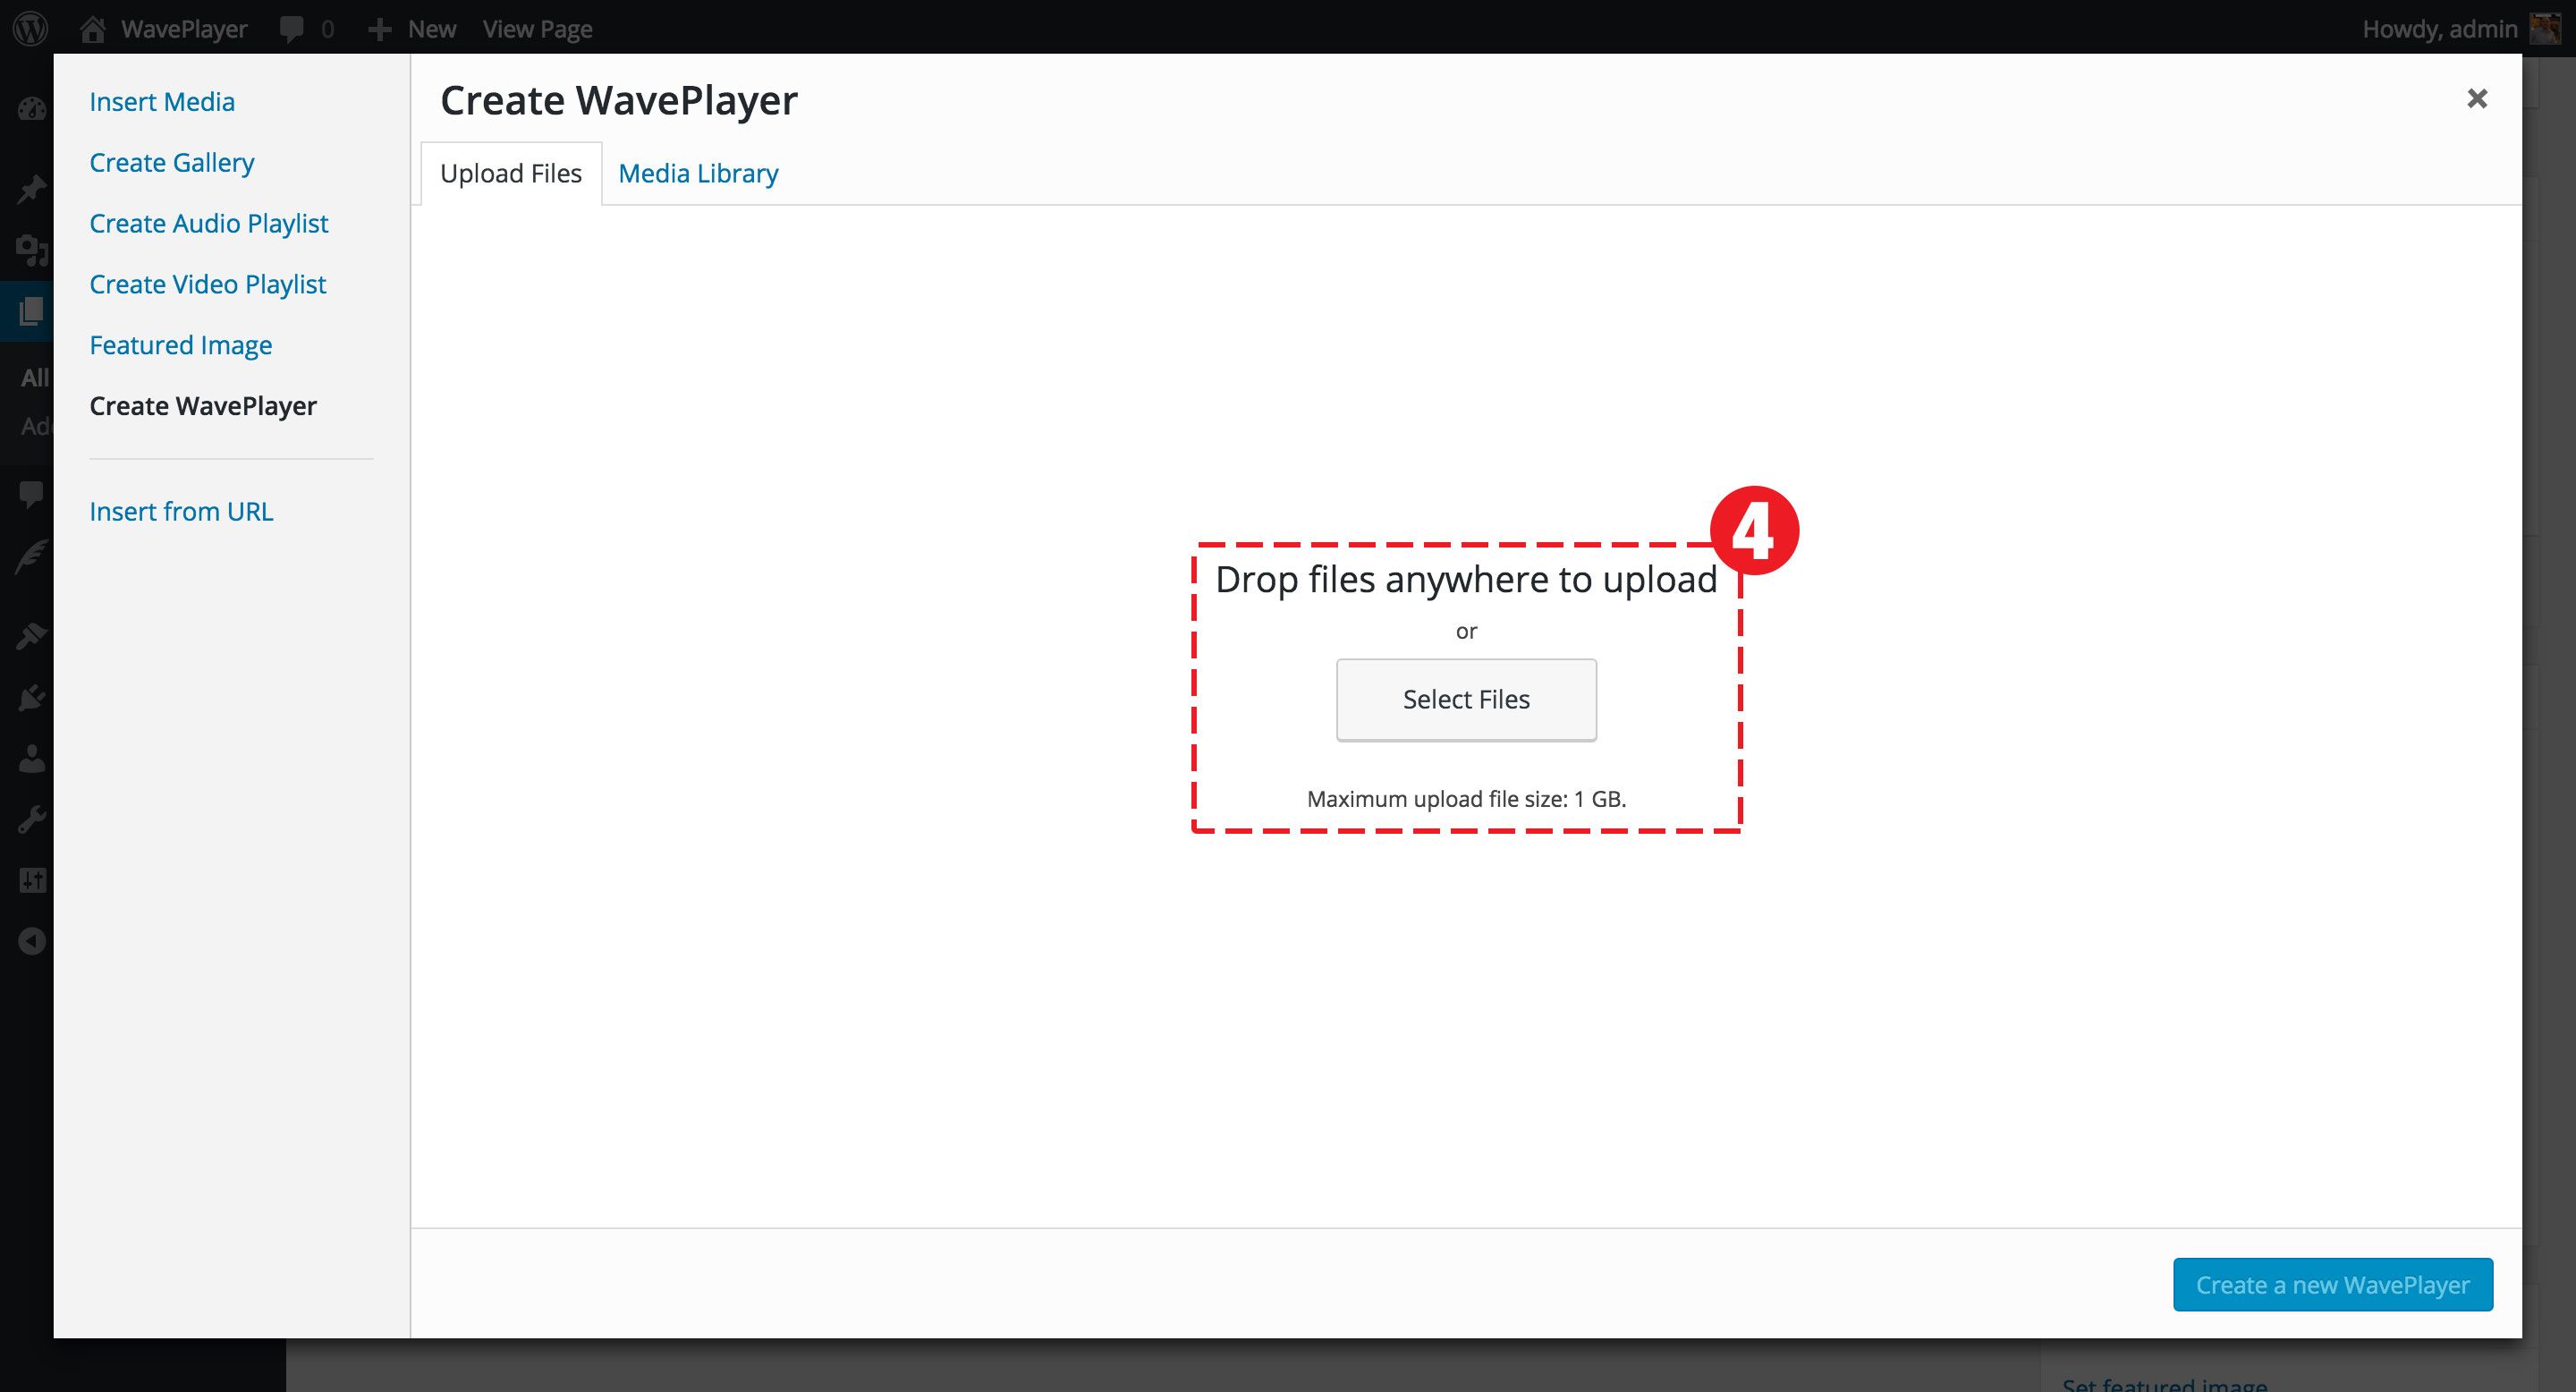Click Create a new WavePlayer button

pyautogui.click(x=2332, y=1284)
